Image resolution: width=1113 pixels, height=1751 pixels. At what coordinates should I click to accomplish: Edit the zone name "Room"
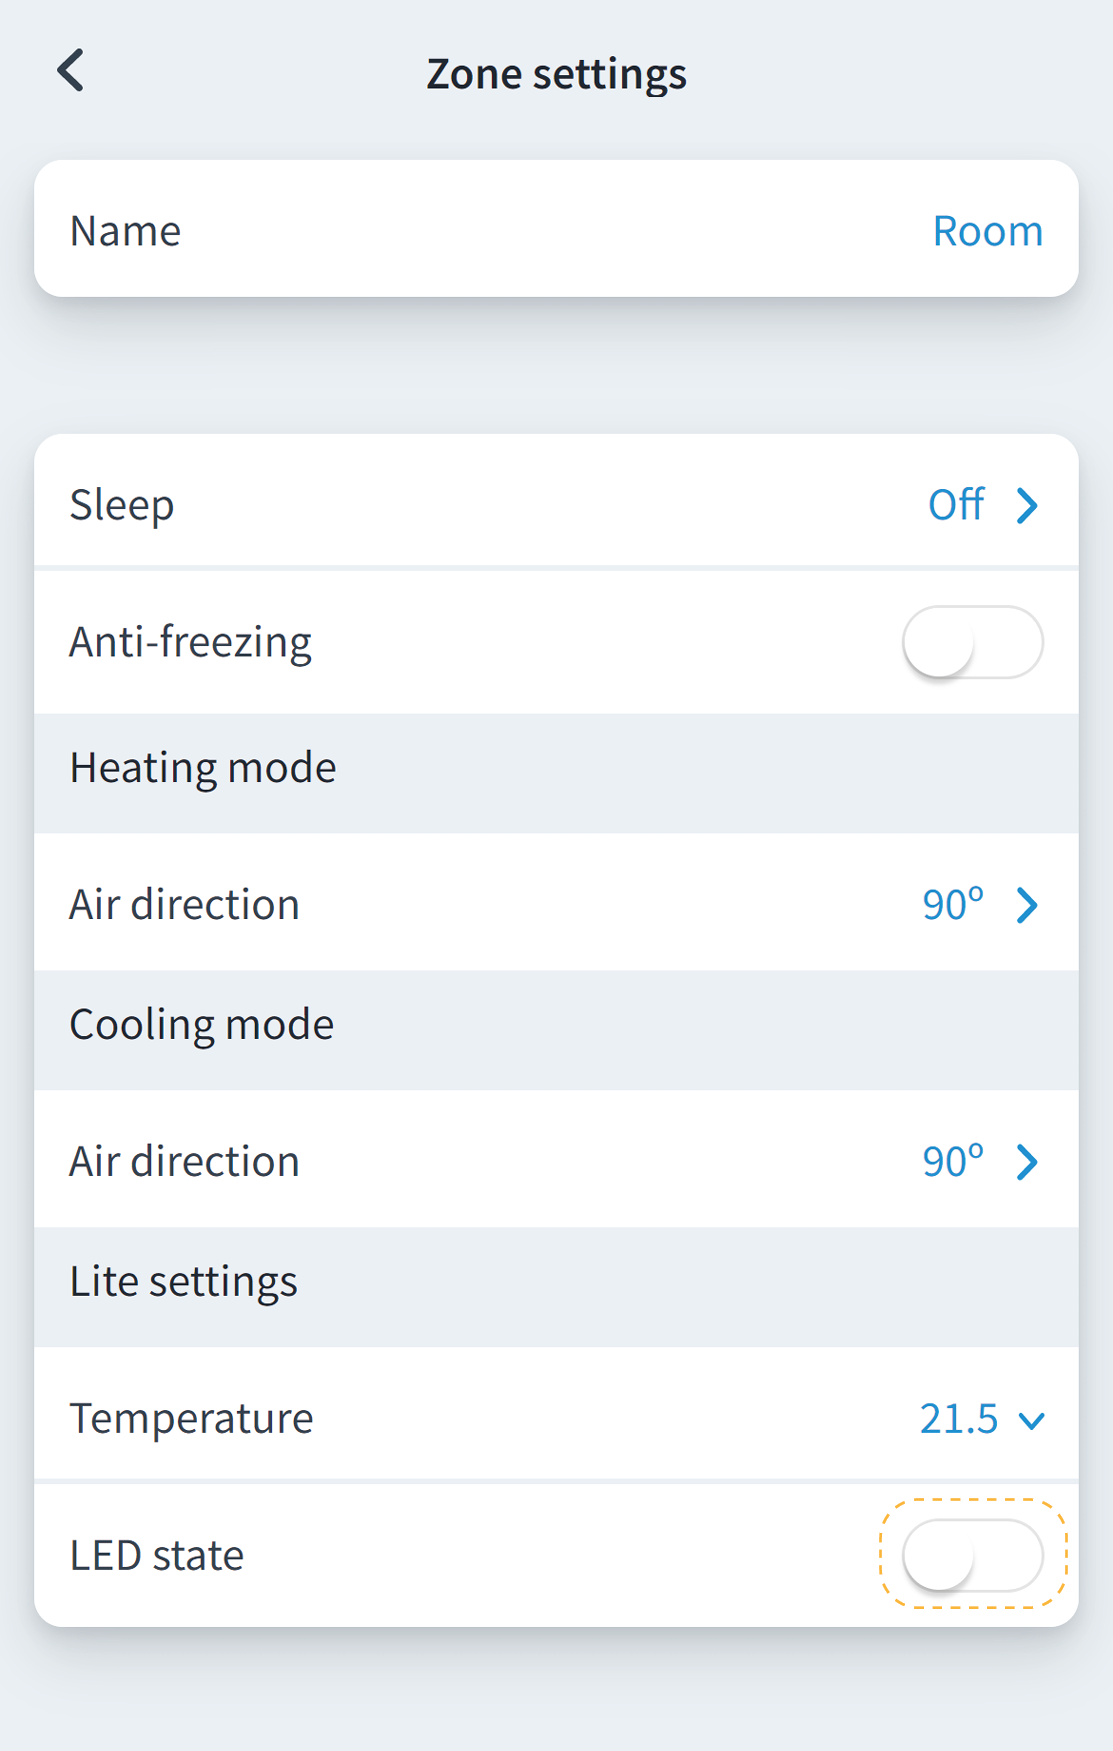point(987,231)
